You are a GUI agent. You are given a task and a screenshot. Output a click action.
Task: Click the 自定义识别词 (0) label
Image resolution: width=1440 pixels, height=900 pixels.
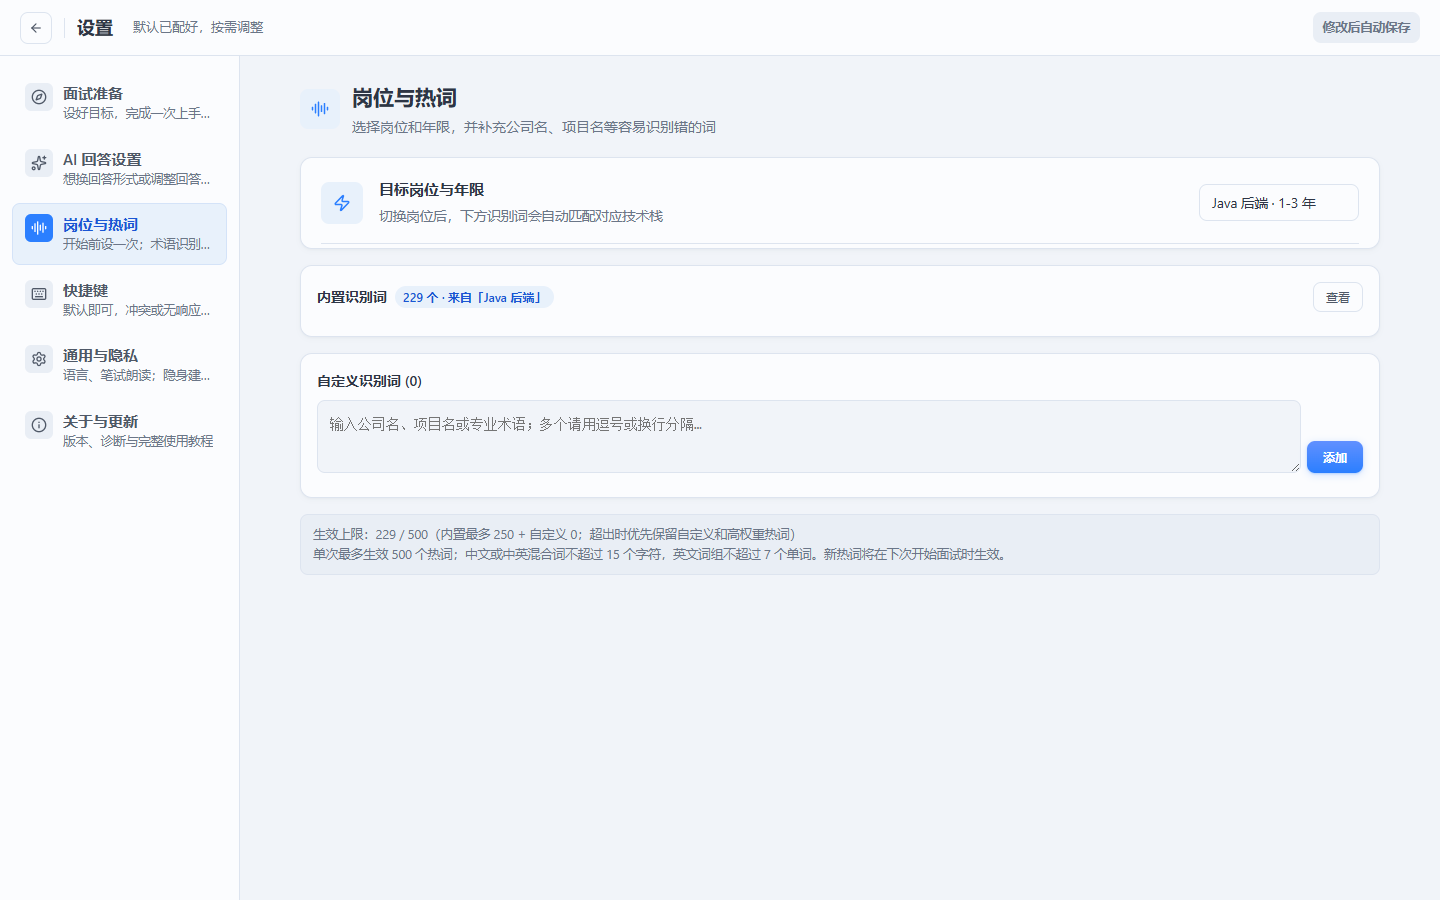(370, 381)
